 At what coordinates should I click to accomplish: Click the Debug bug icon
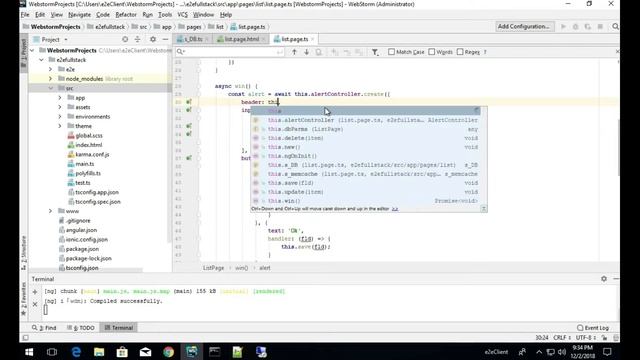[x=576, y=27]
